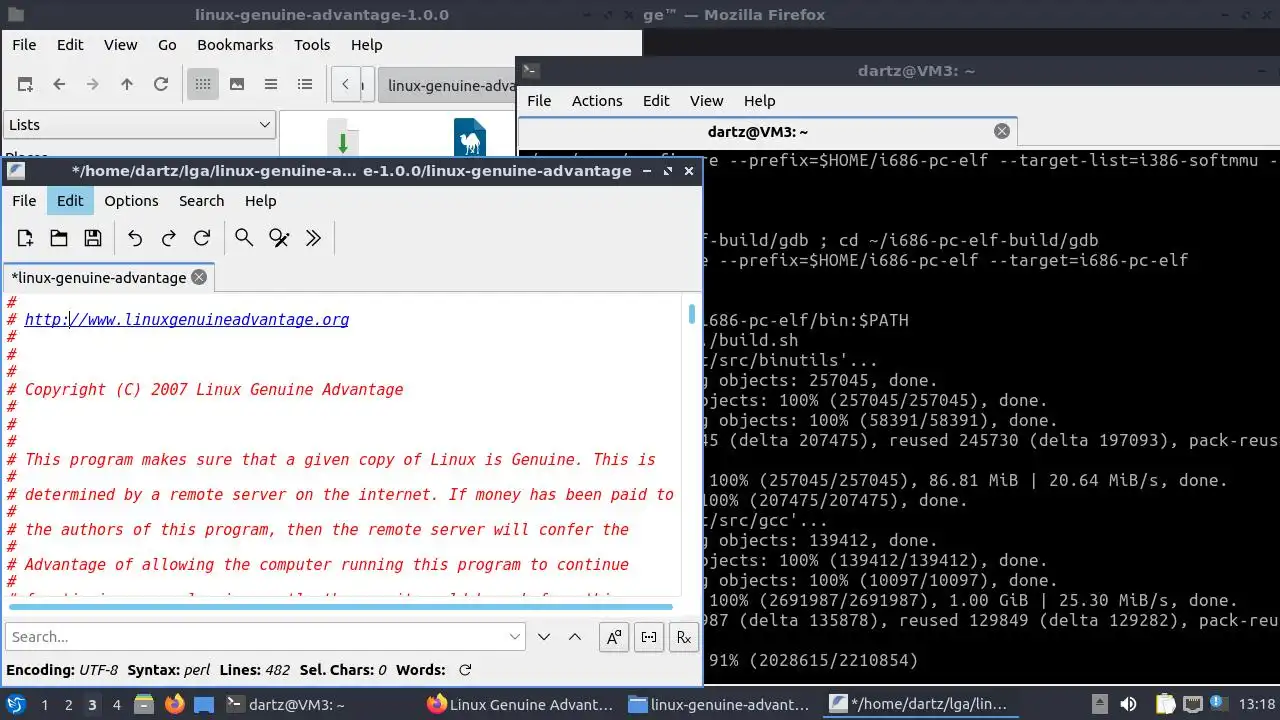The height and width of the screenshot is (720, 1280).
Task: Click the horizontal scrollbar in the editor
Action: point(340,607)
